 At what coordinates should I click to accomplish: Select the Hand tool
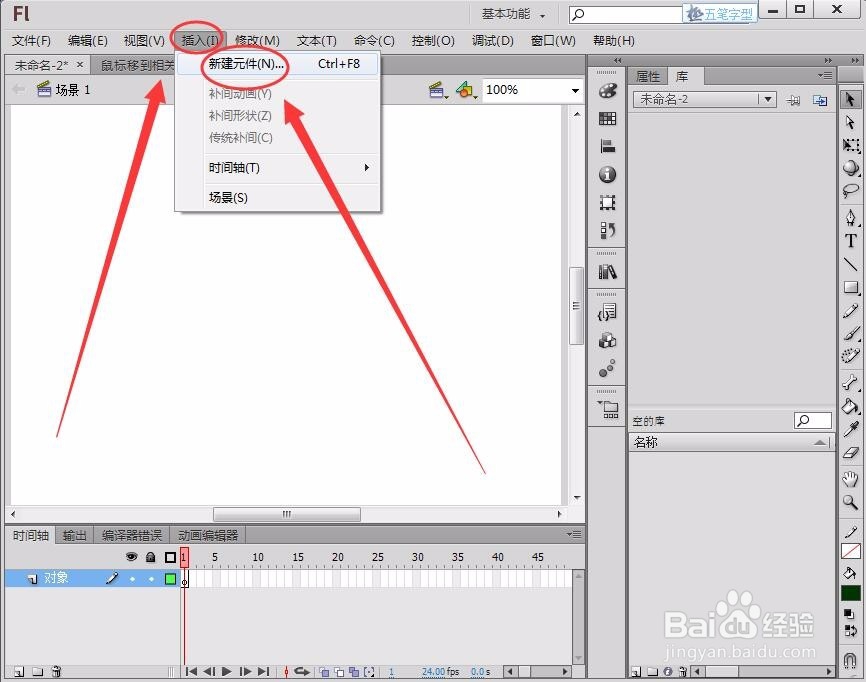(851, 478)
